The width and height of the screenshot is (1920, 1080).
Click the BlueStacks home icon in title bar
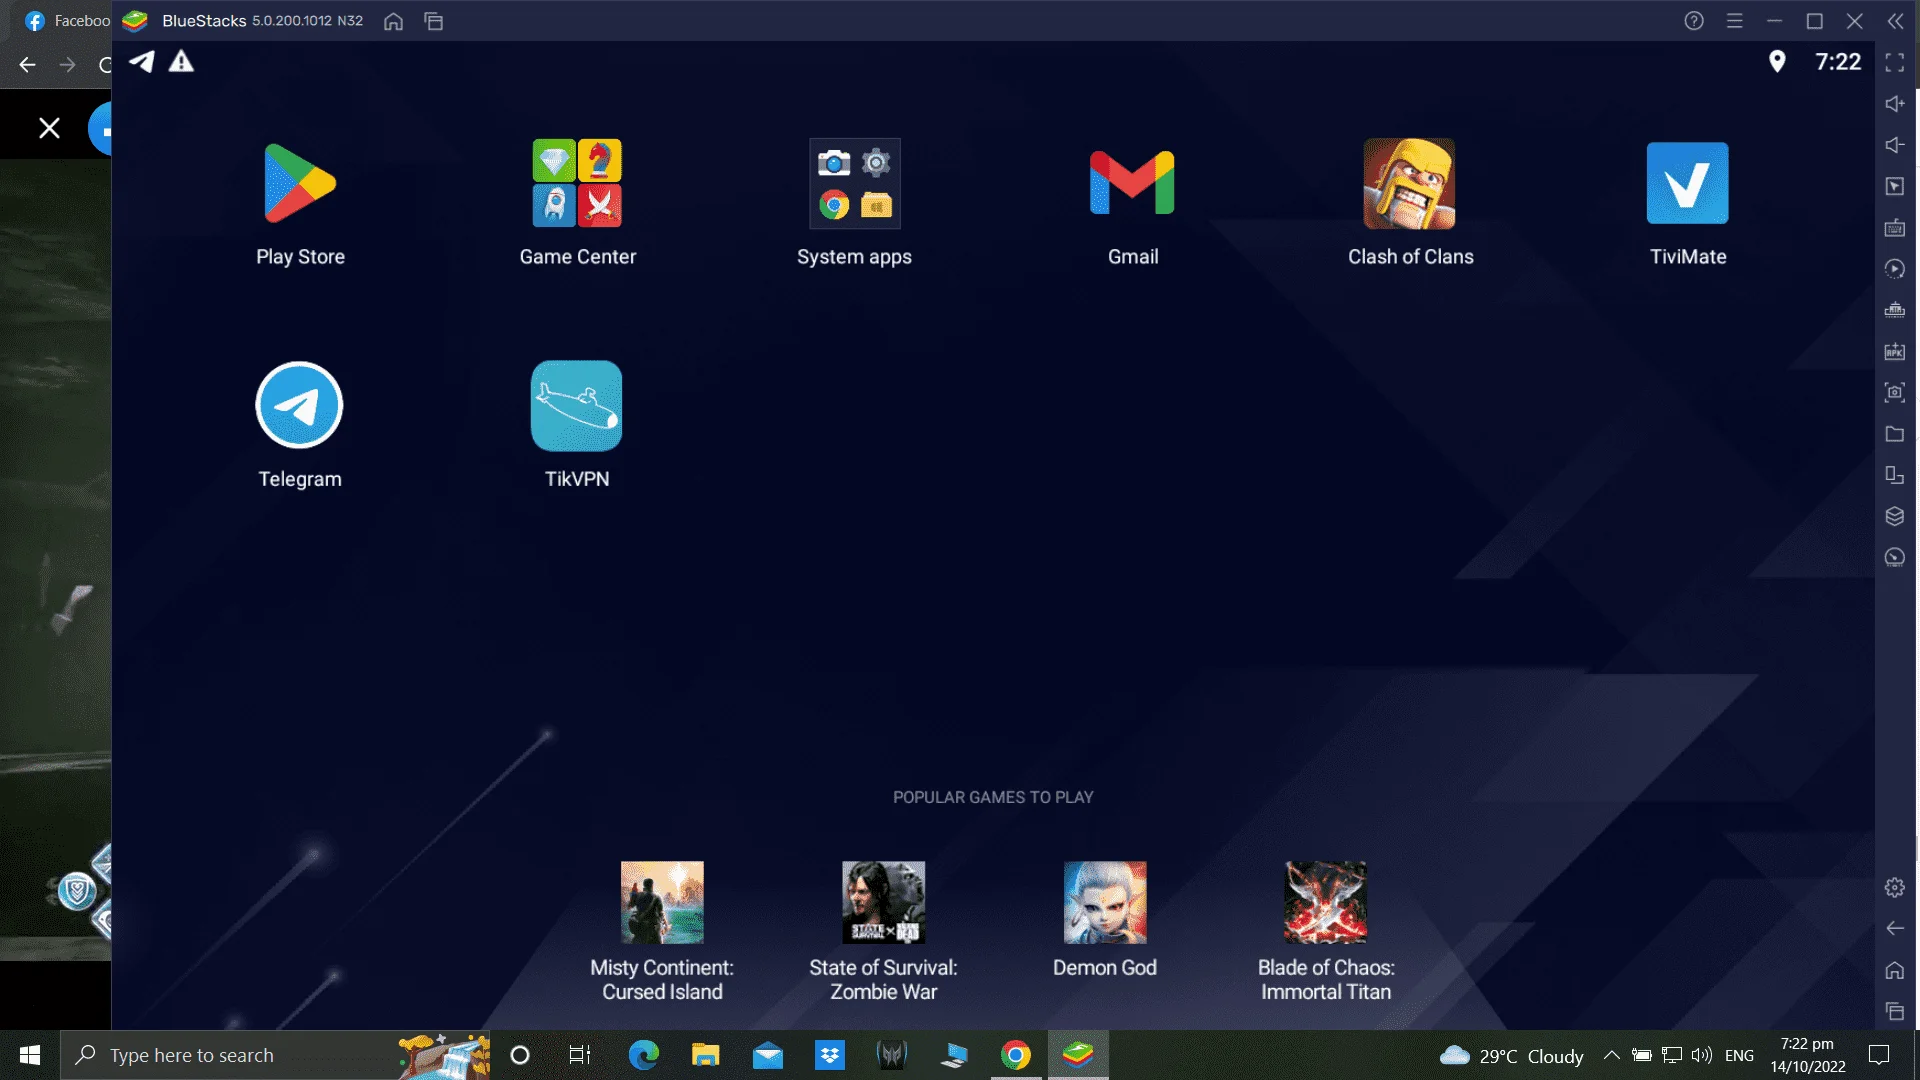click(x=394, y=21)
